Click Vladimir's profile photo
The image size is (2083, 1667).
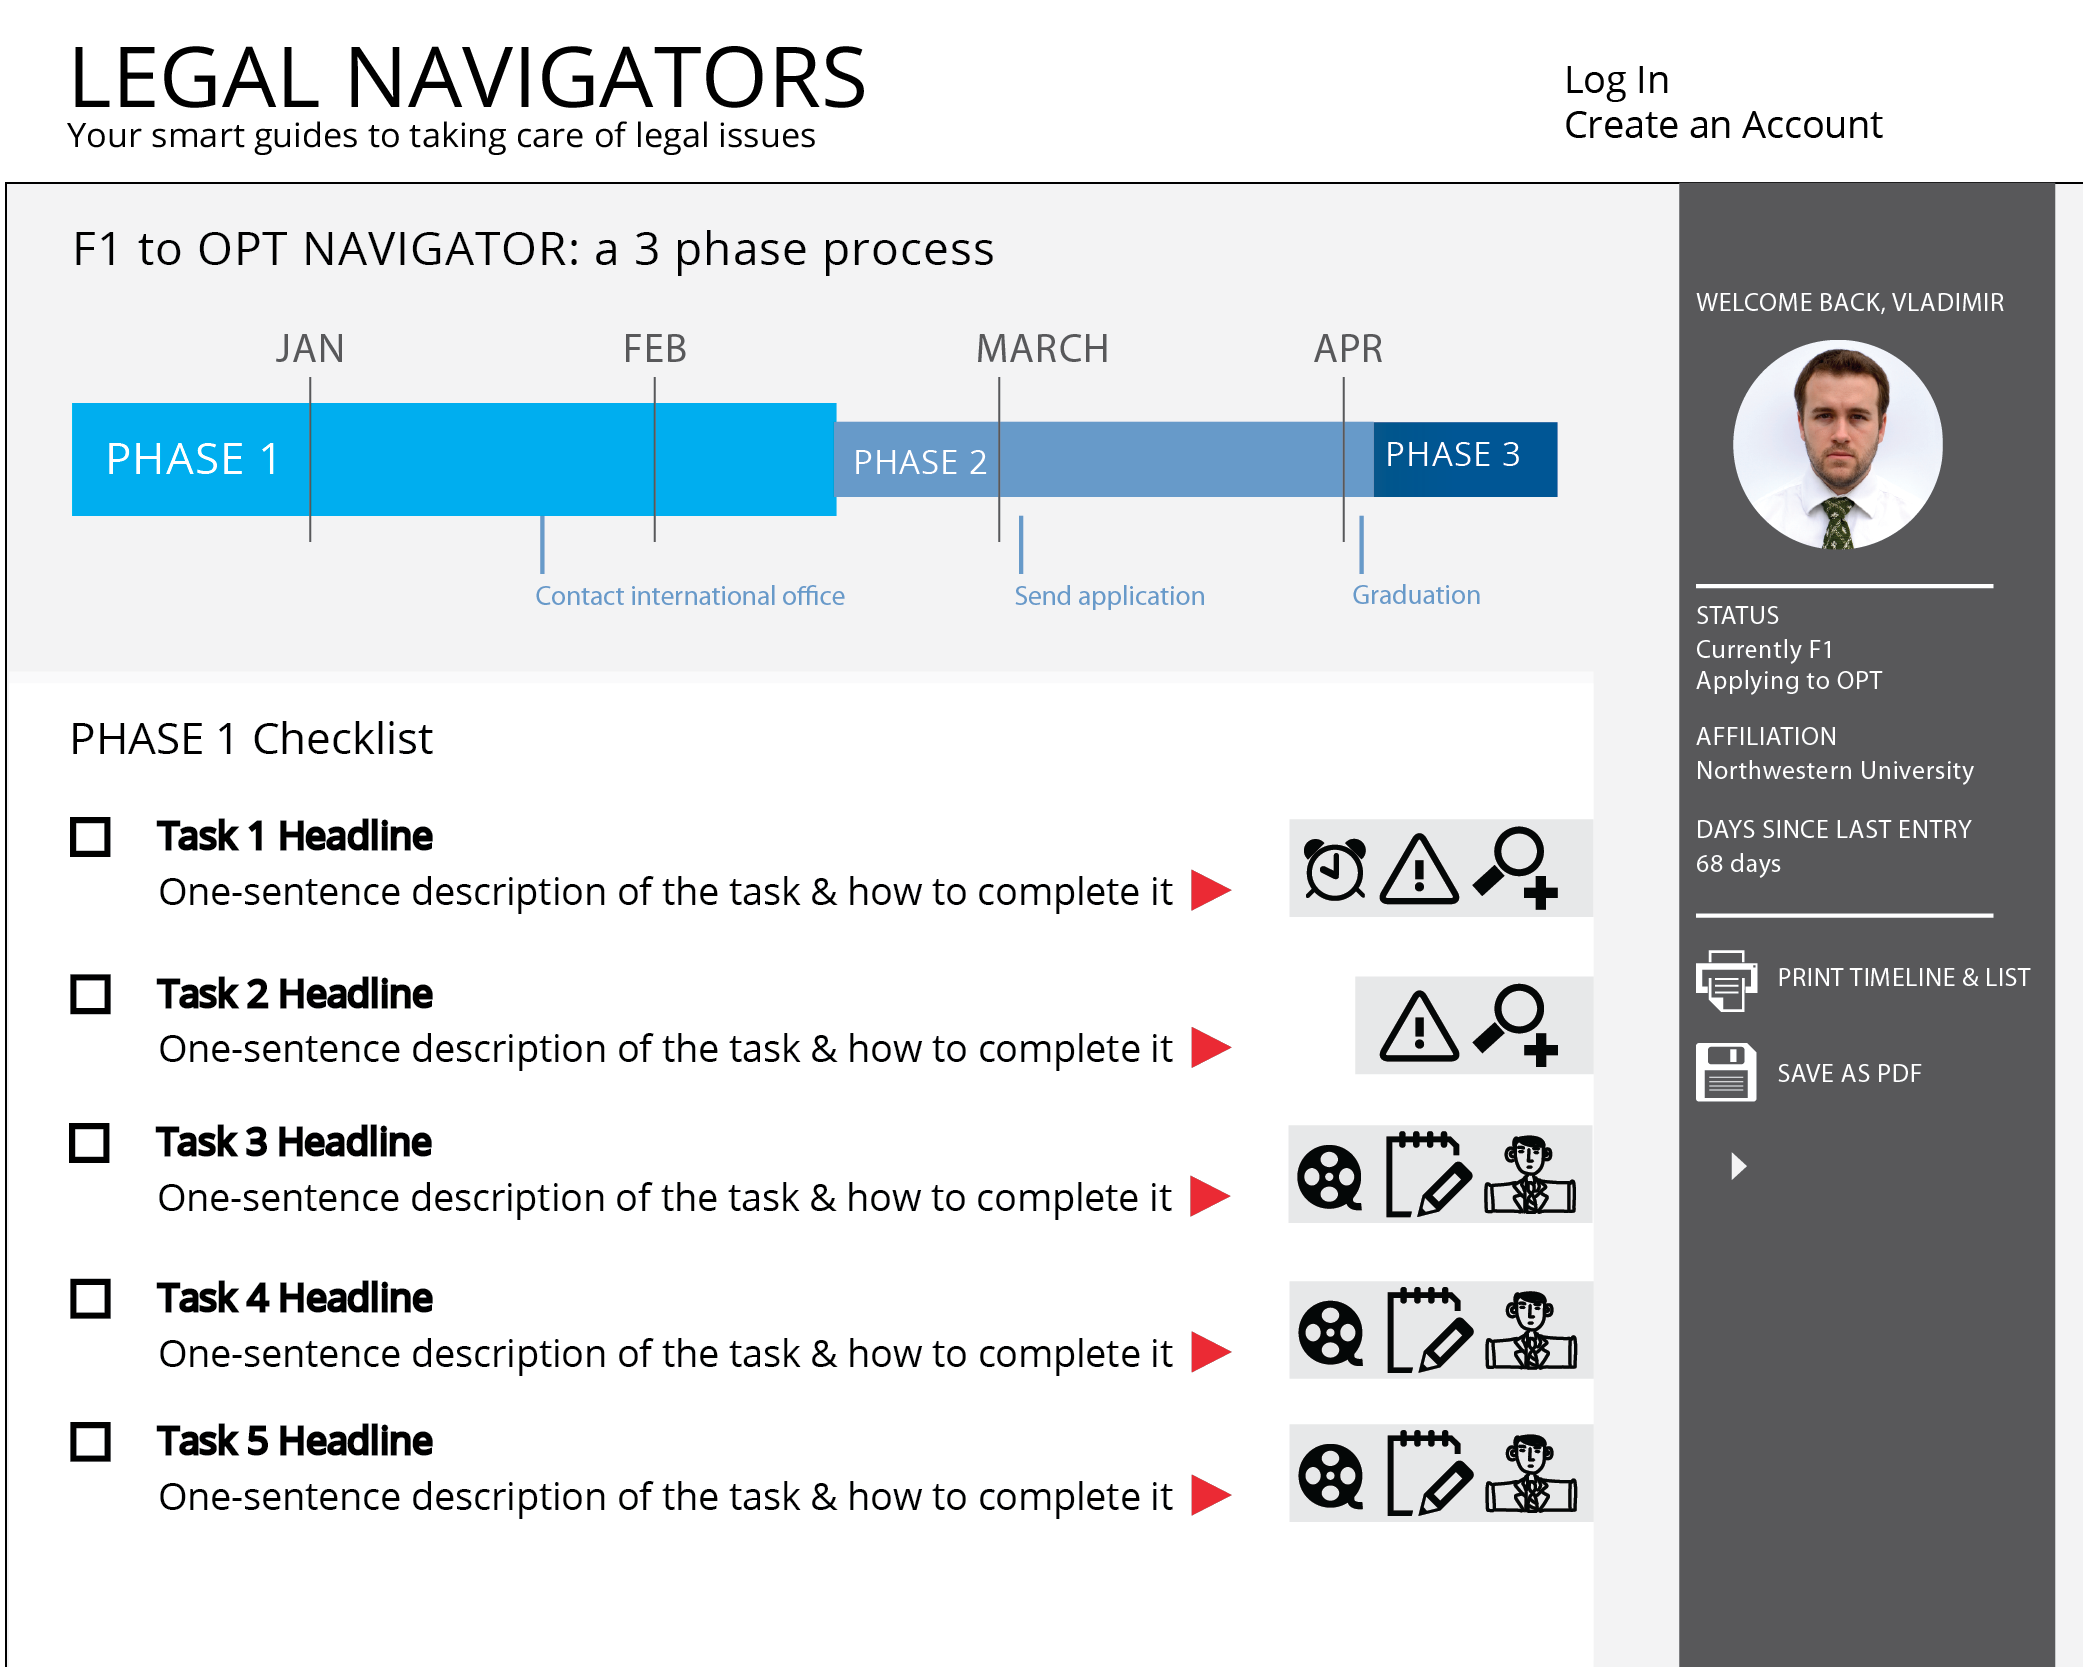1838,445
